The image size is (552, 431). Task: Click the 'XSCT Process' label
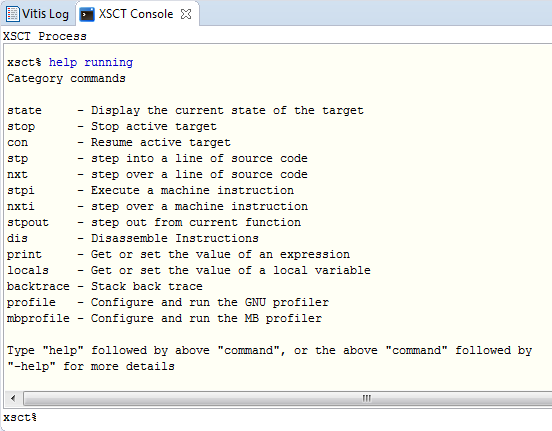(45, 36)
